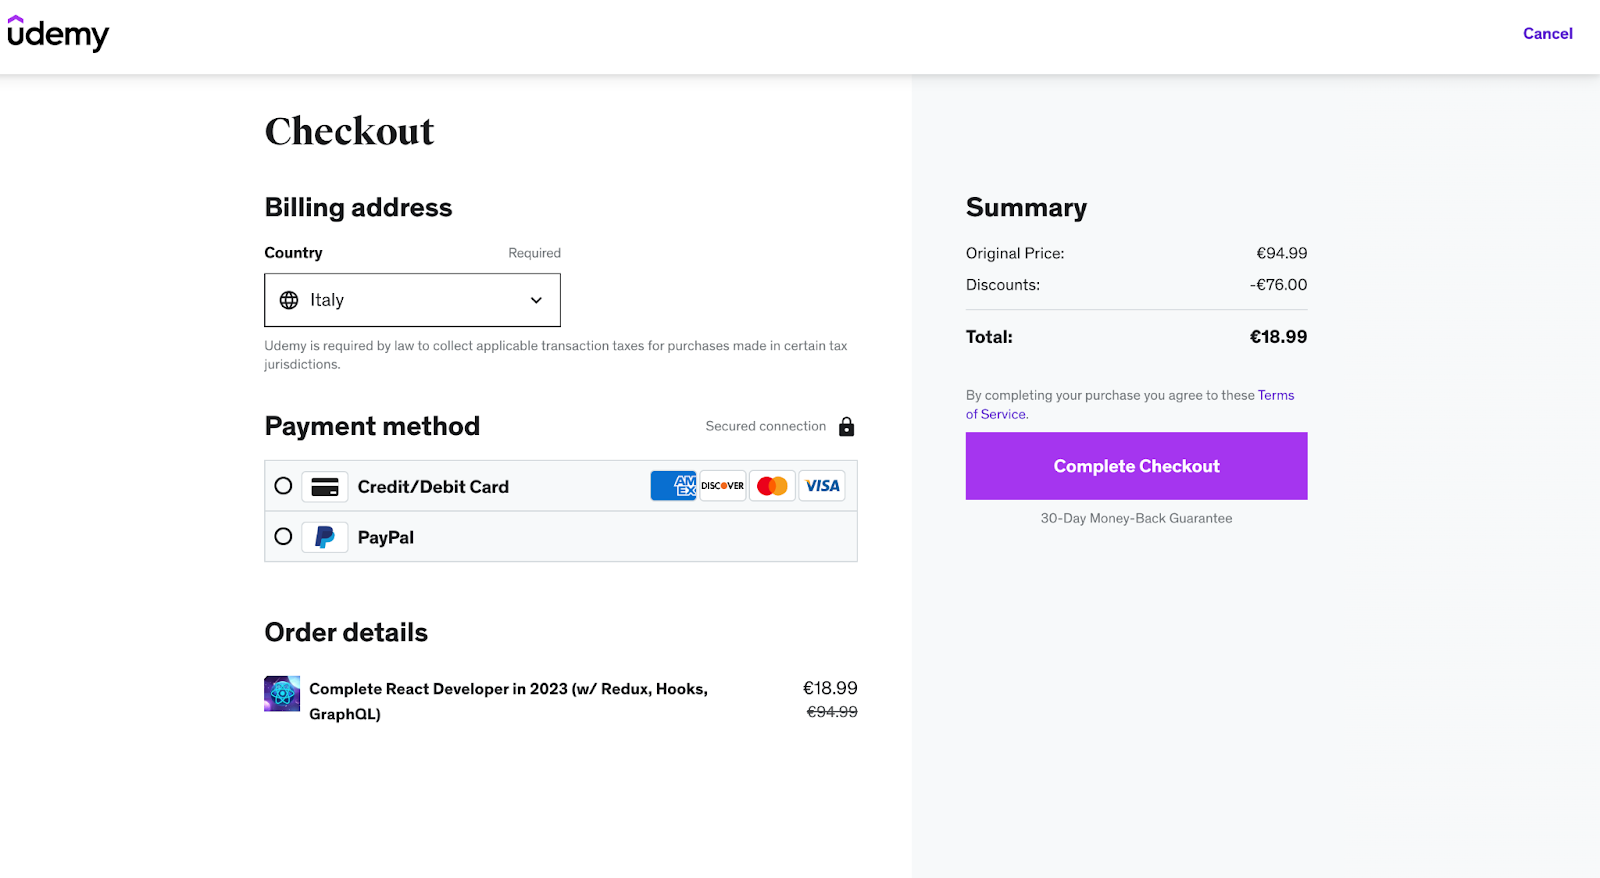Image resolution: width=1600 pixels, height=878 pixels.
Task: Click the Payment method heading
Action: point(372,426)
